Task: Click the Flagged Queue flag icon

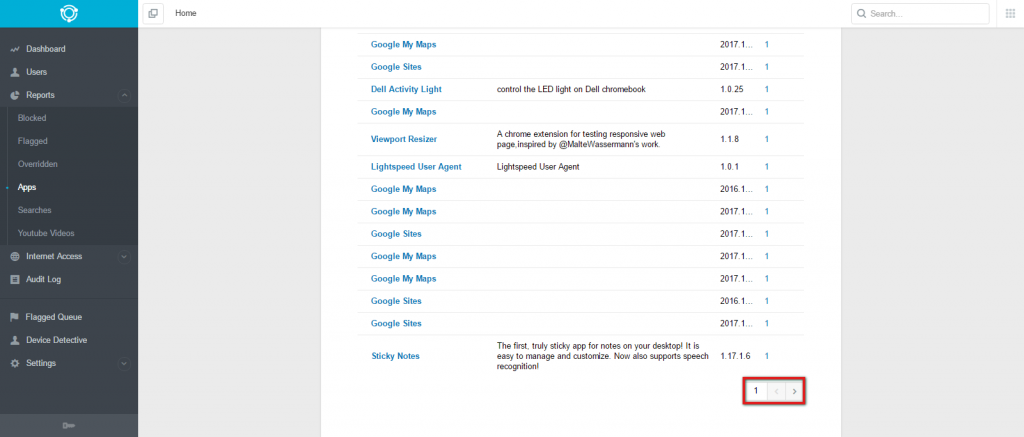Action: [14, 317]
